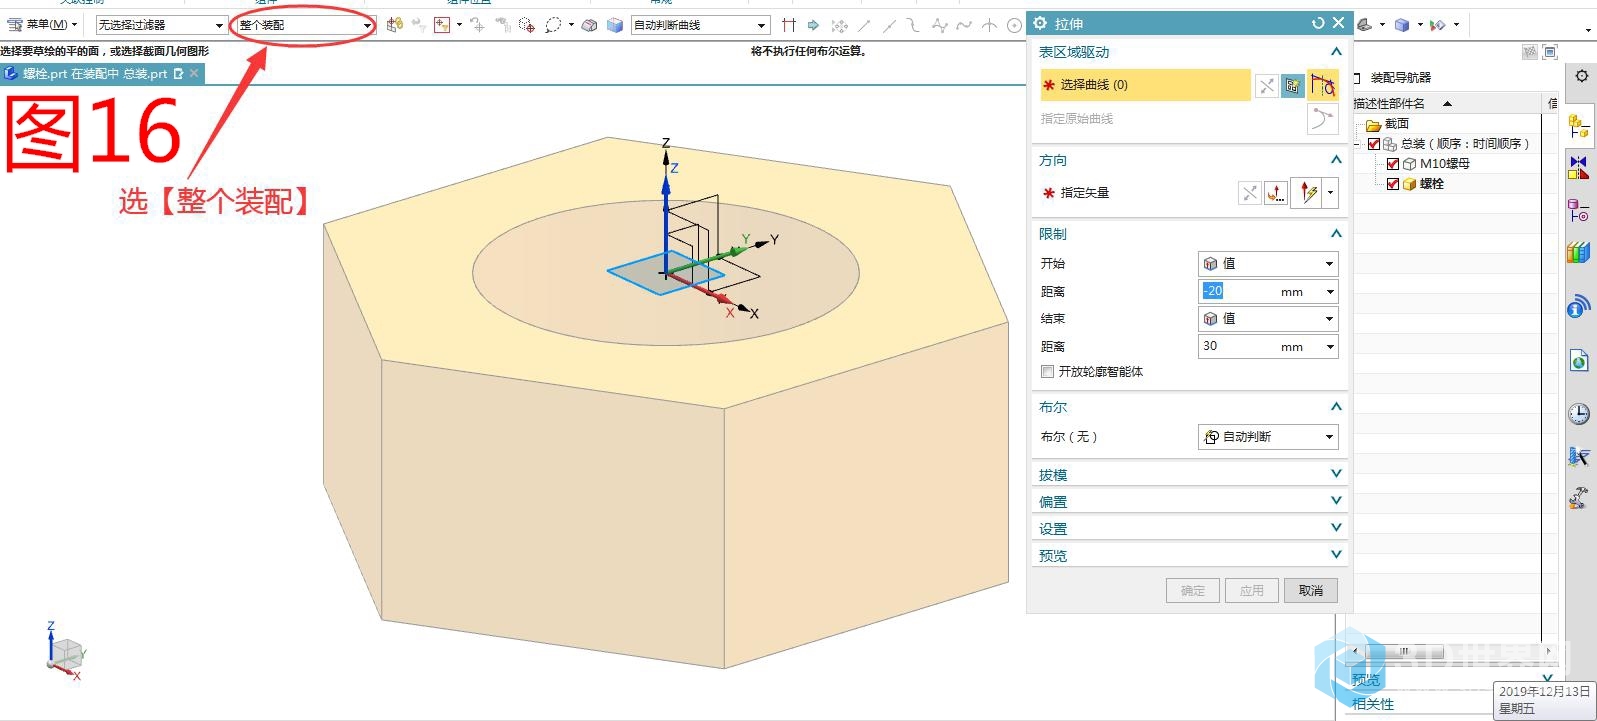
Task: Click the 确定 button
Action: [x=1192, y=591]
